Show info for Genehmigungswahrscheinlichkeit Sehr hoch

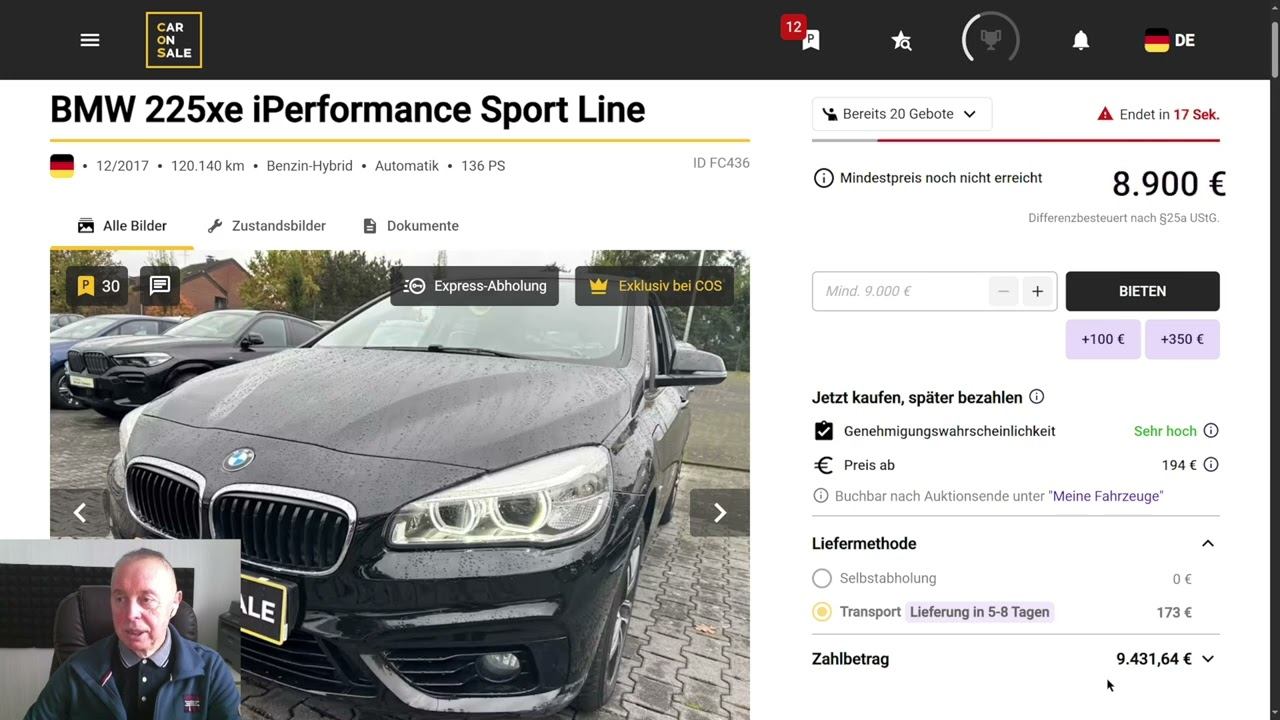tap(1211, 431)
